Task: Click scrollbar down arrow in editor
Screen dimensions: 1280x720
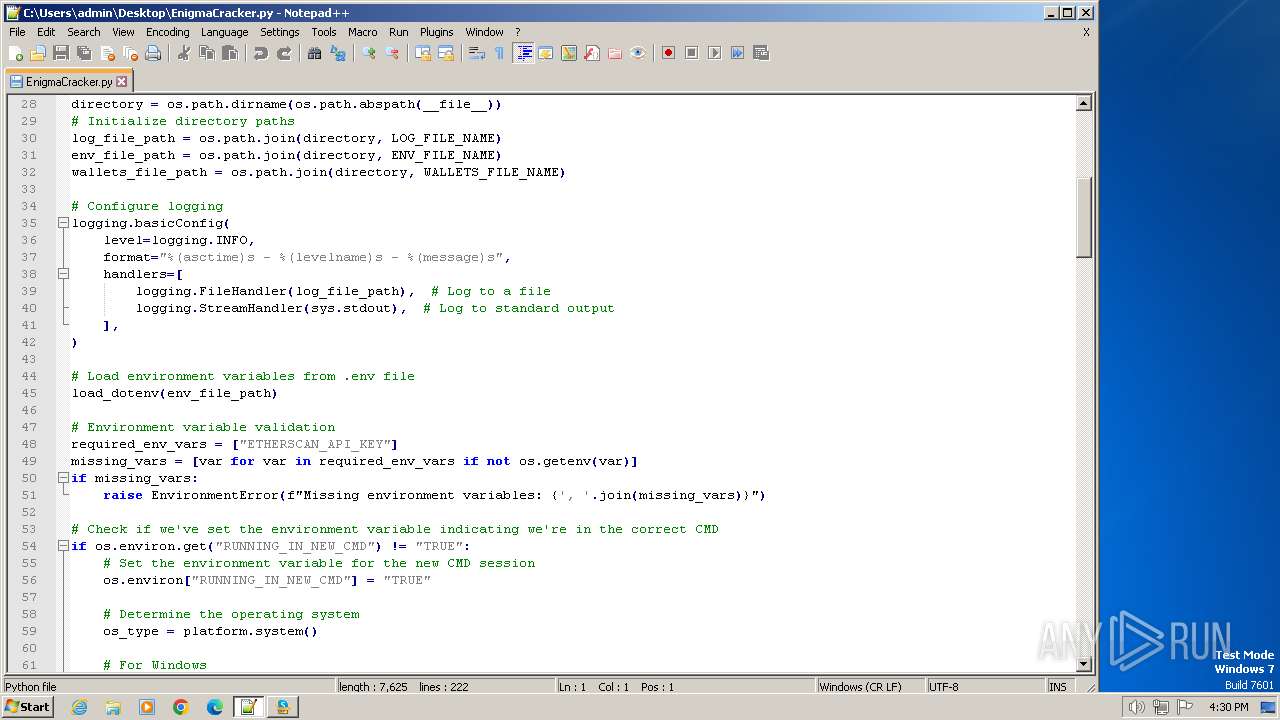Action: coord(1083,664)
